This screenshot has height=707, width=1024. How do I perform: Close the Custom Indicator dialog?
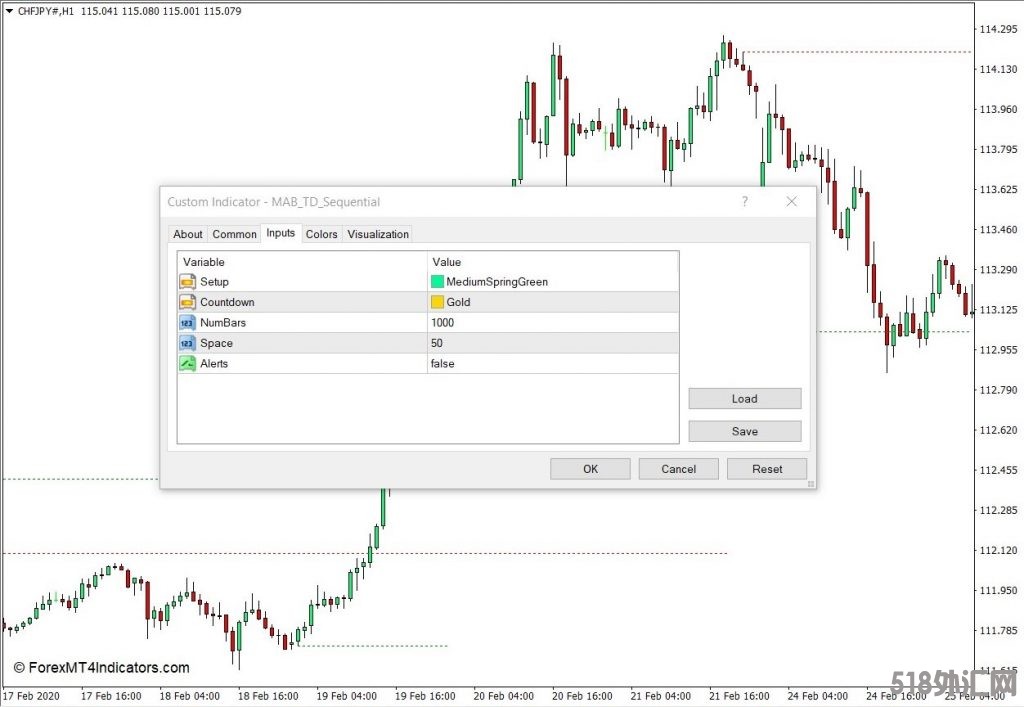coord(791,202)
